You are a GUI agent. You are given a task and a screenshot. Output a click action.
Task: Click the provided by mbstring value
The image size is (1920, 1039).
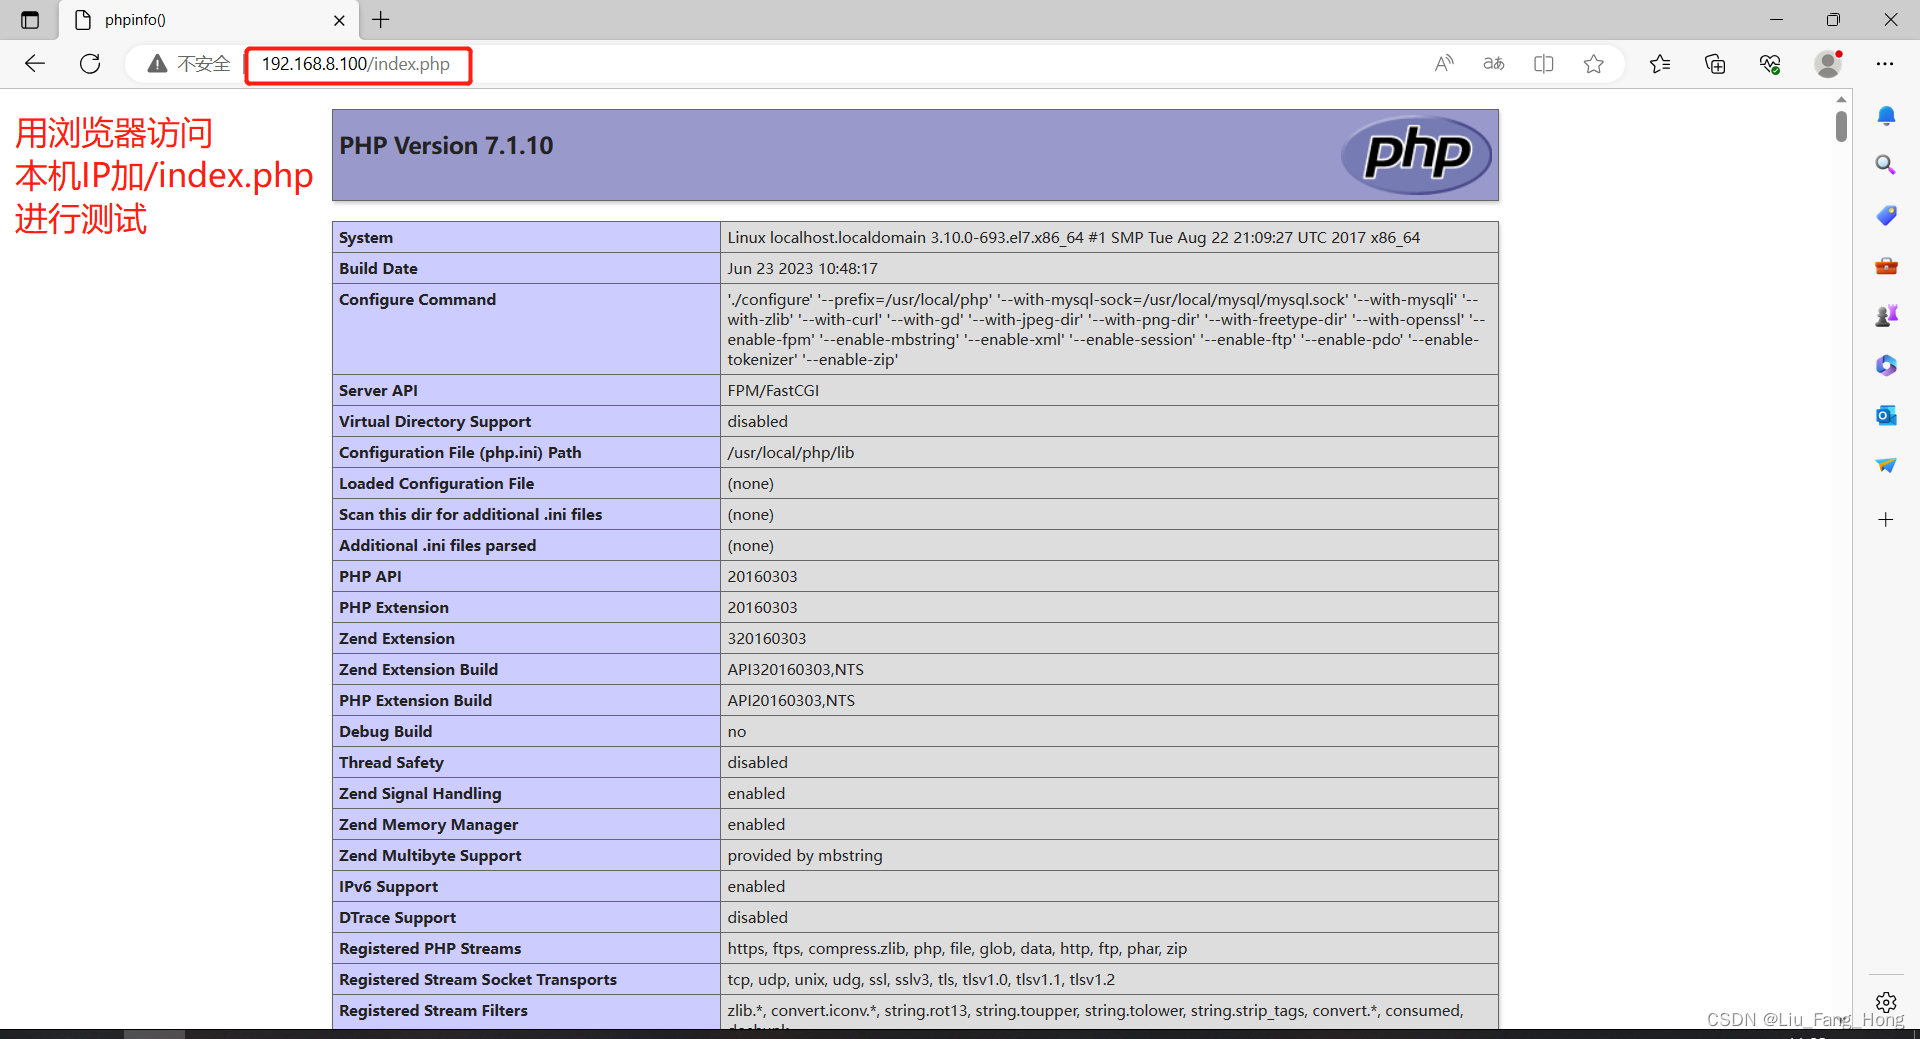click(805, 856)
